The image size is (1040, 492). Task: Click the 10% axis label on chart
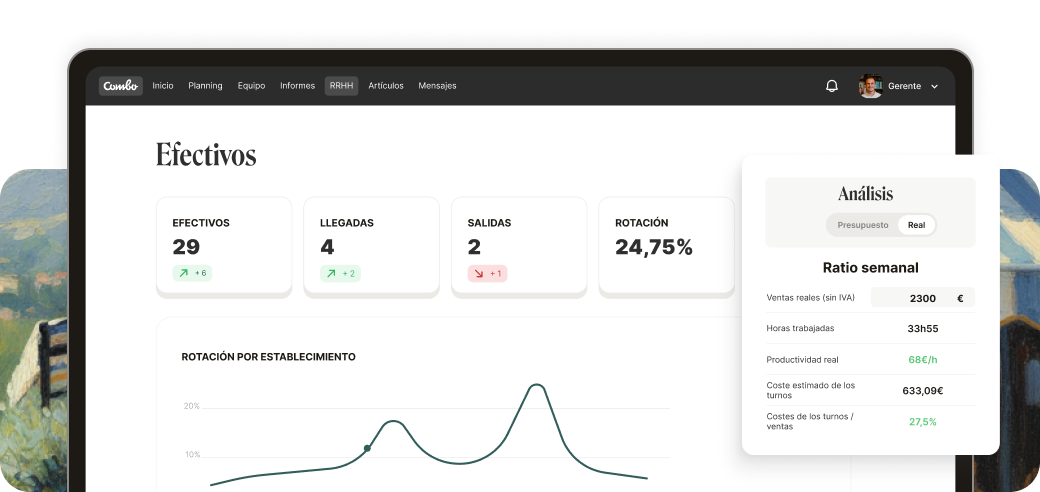pyautogui.click(x=192, y=455)
